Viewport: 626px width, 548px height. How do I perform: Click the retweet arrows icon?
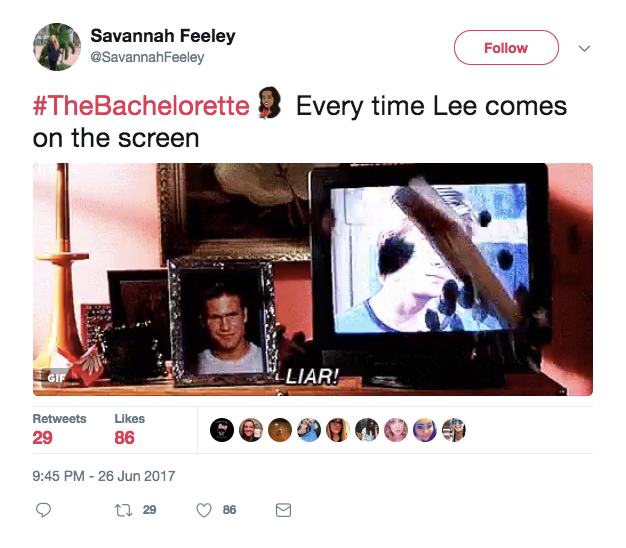tap(123, 510)
